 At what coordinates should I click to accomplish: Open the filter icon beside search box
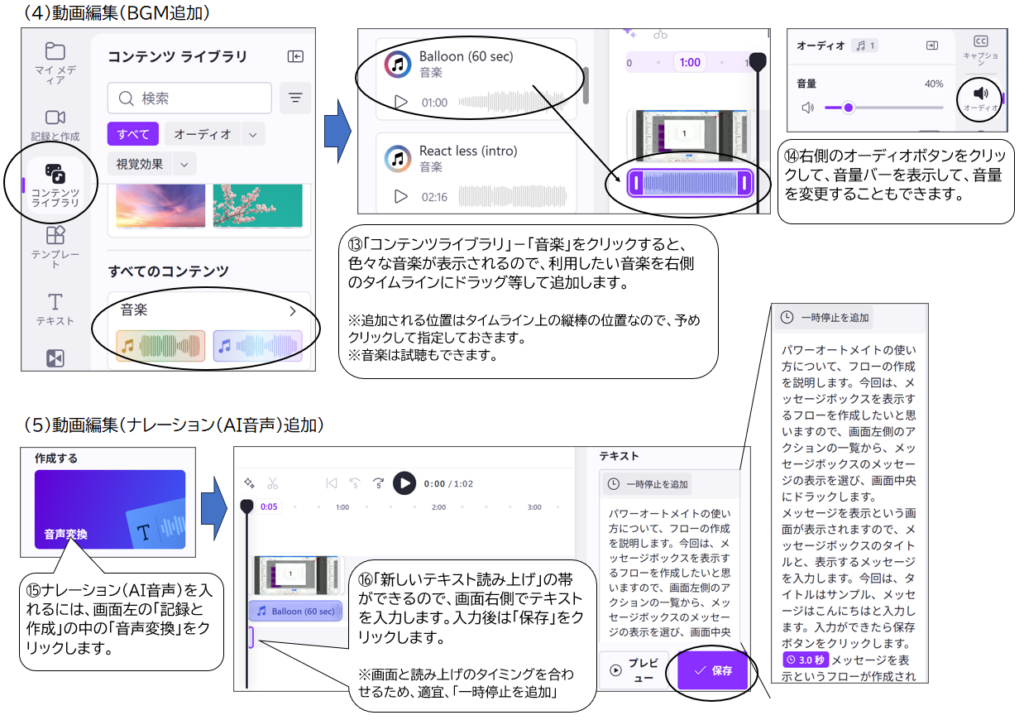[295, 98]
